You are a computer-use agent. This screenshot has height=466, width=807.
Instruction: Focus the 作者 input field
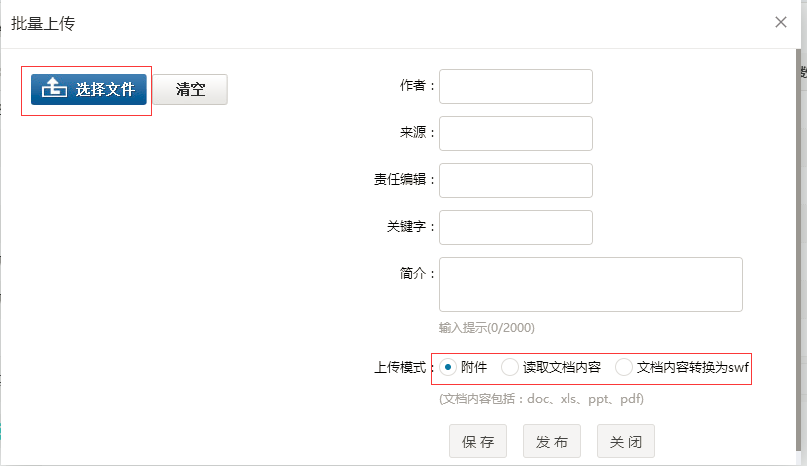[515, 86]
